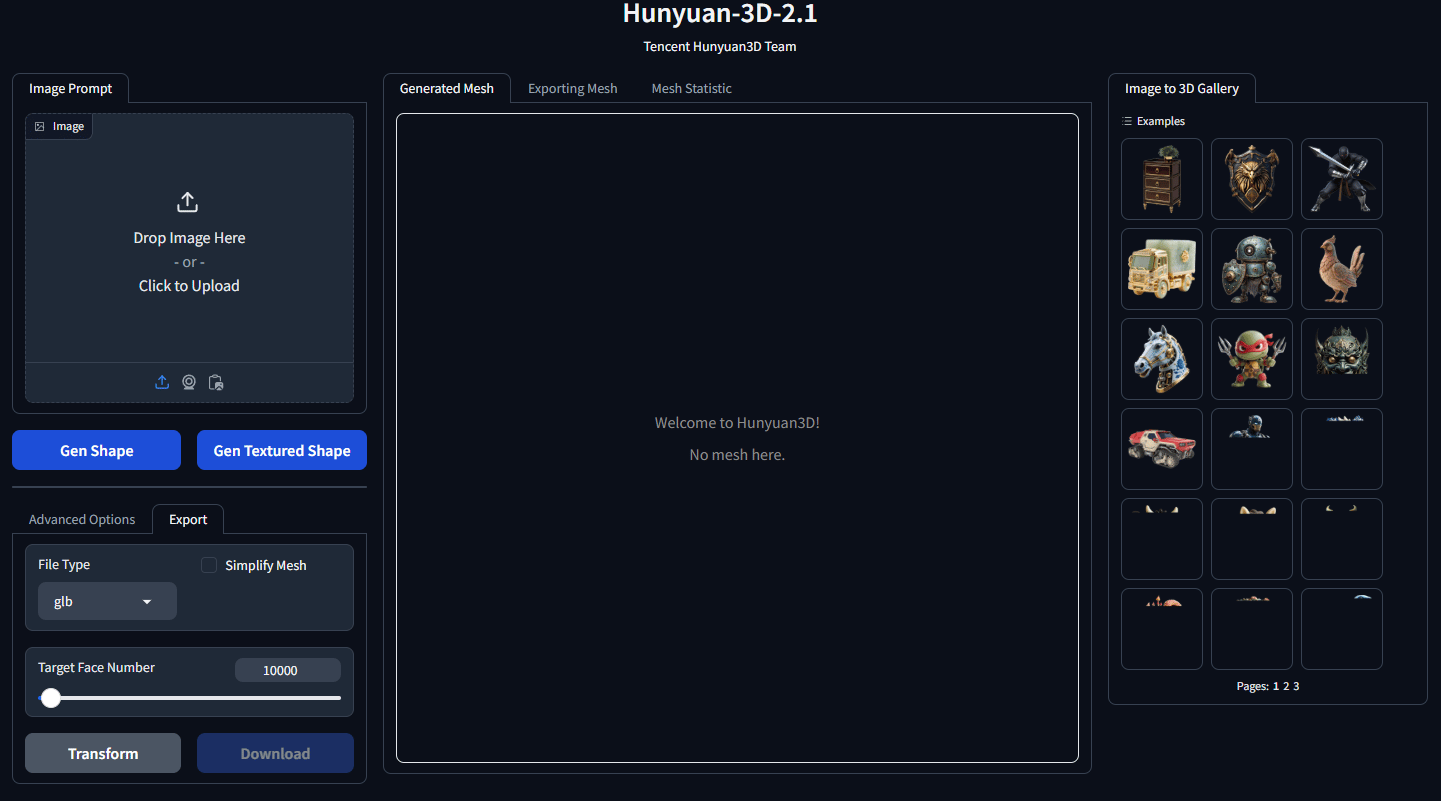Choose the red monster truck example
The image size is (1441, 801).
(x=1162, y=449)
